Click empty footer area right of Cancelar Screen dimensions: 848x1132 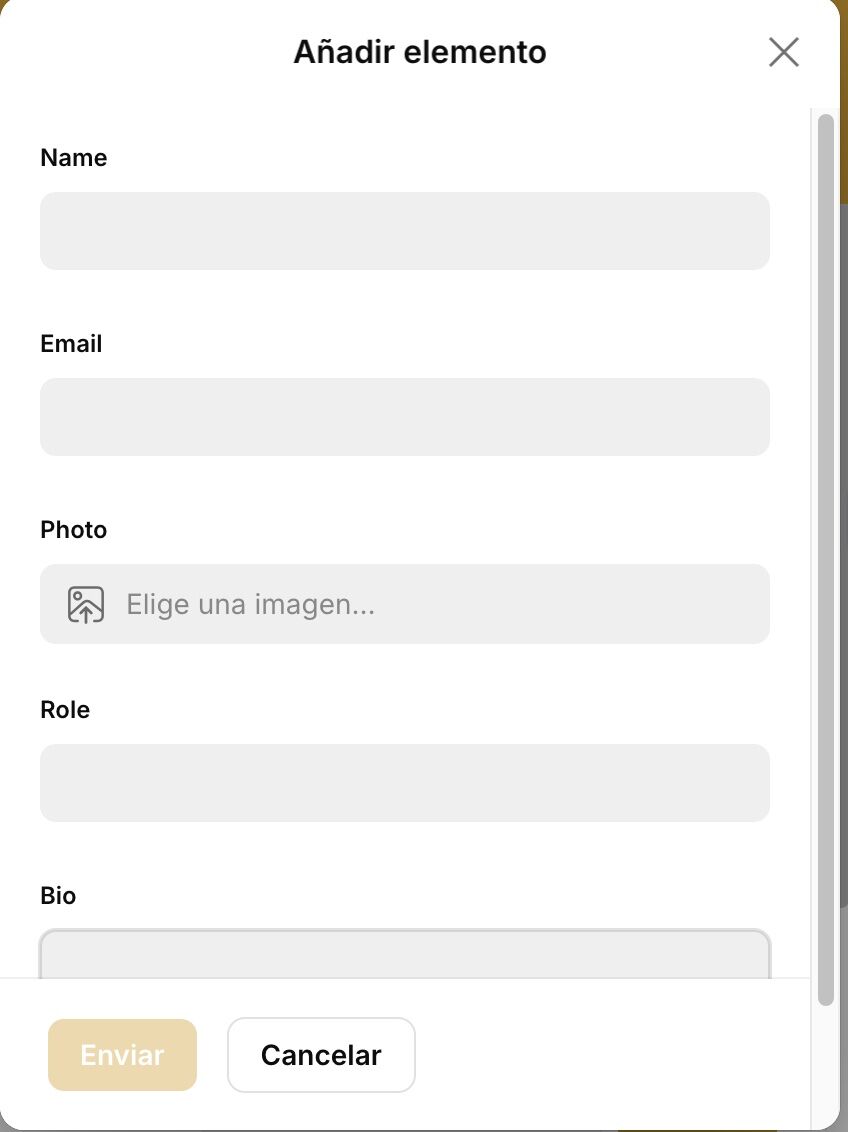point(610,1055)
